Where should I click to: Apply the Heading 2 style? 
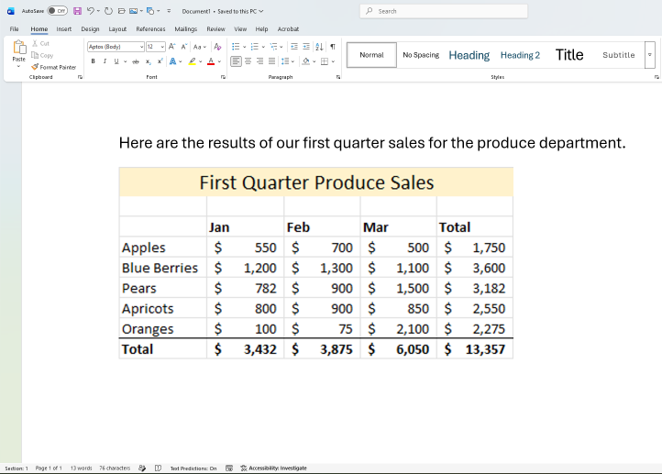click(x=520, y=55)
